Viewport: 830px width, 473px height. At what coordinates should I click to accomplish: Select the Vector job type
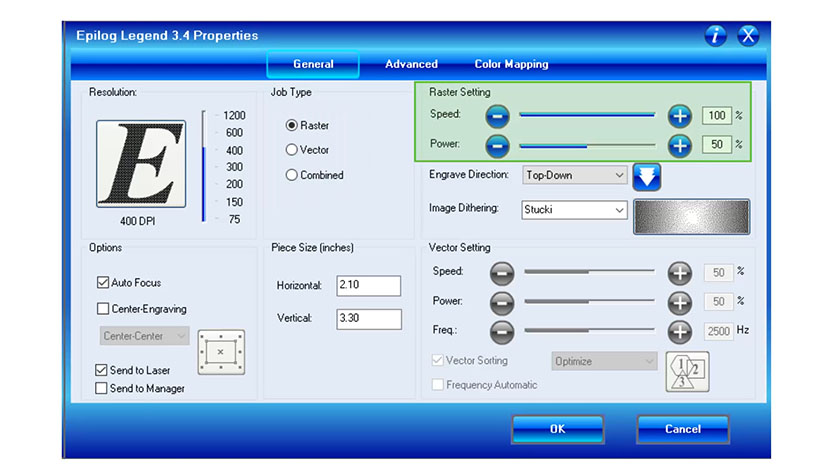coord(292,150)
